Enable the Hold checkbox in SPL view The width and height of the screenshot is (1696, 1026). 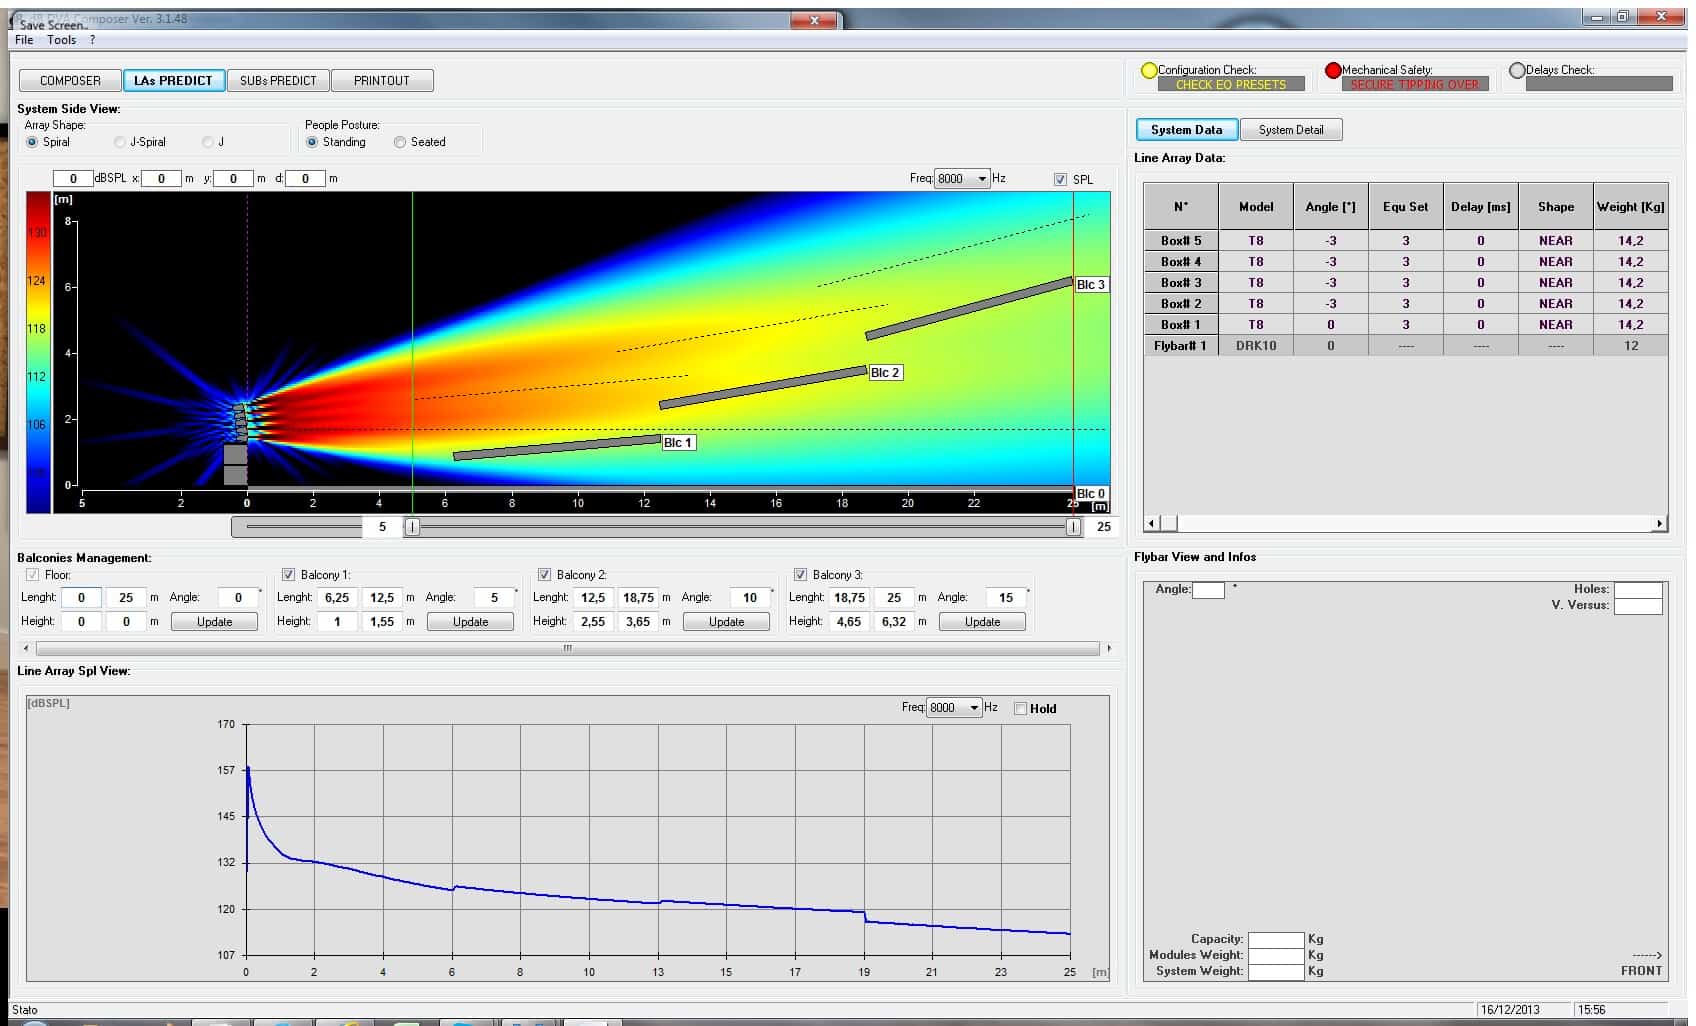click(1020, 708)
